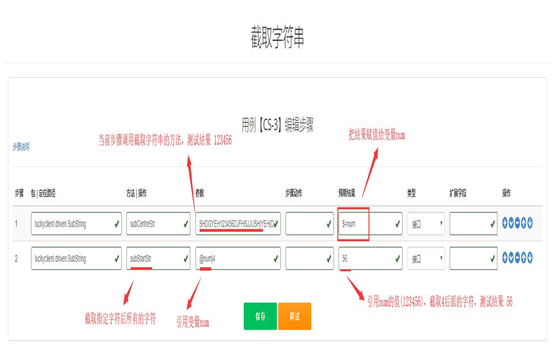Click the empty 扩展字段 field in step 1
Image resolution: width=556 pixels, height=364 pixels.
click(x=473, y=224)
